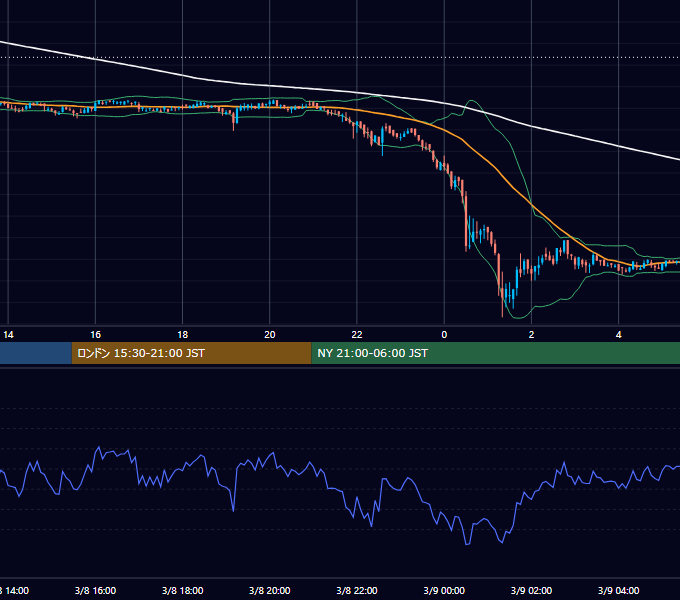Screen dimensions: 680x600
Task: Click the blue session bar before ロンドン
Action: (x=36, y=353)
